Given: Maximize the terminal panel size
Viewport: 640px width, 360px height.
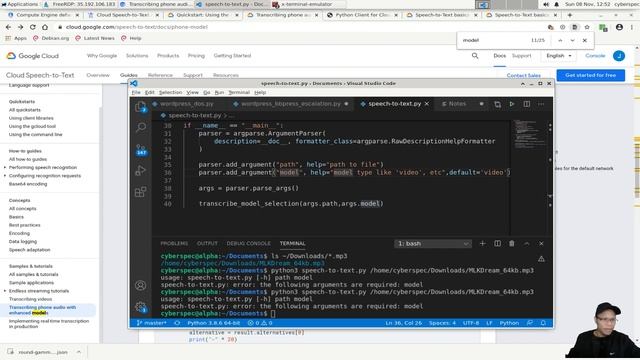Looking at the screenshot, I should pos(527,244).
